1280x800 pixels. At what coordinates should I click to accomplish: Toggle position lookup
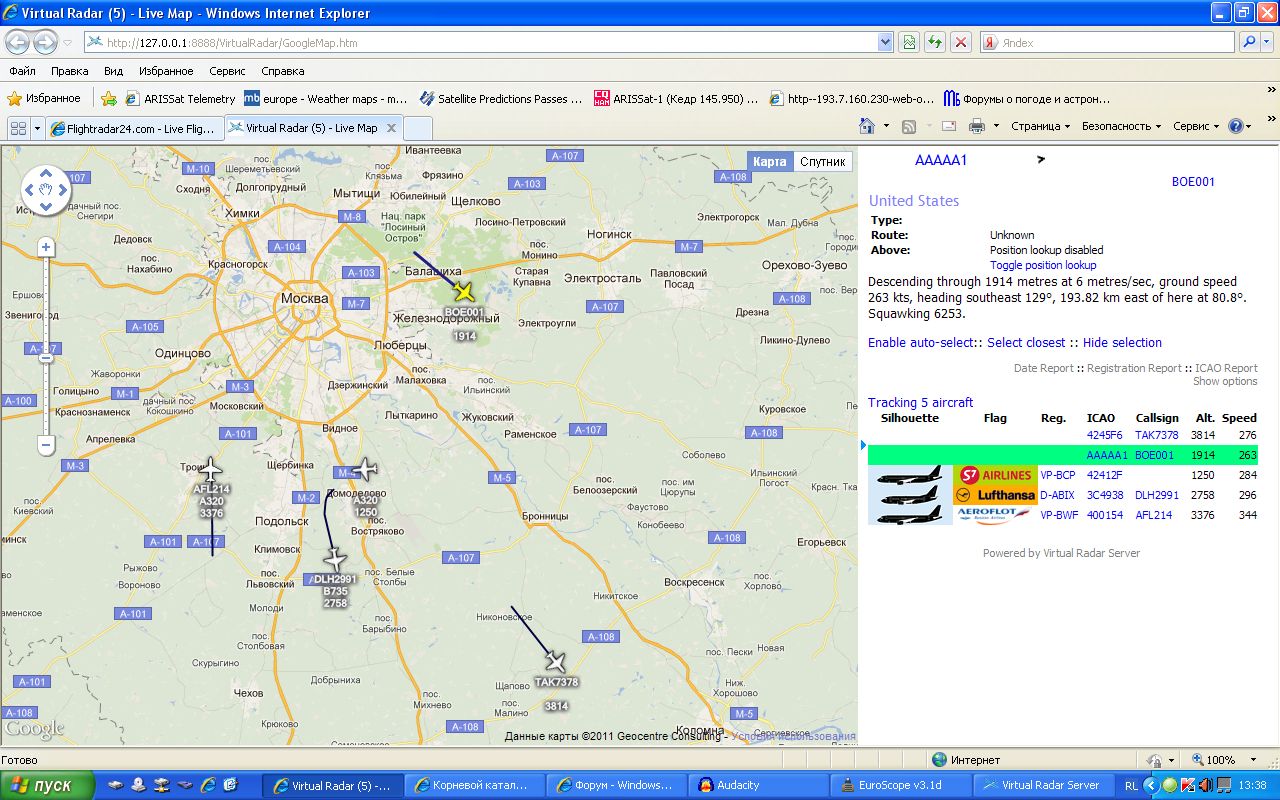tap(1043, 265)
